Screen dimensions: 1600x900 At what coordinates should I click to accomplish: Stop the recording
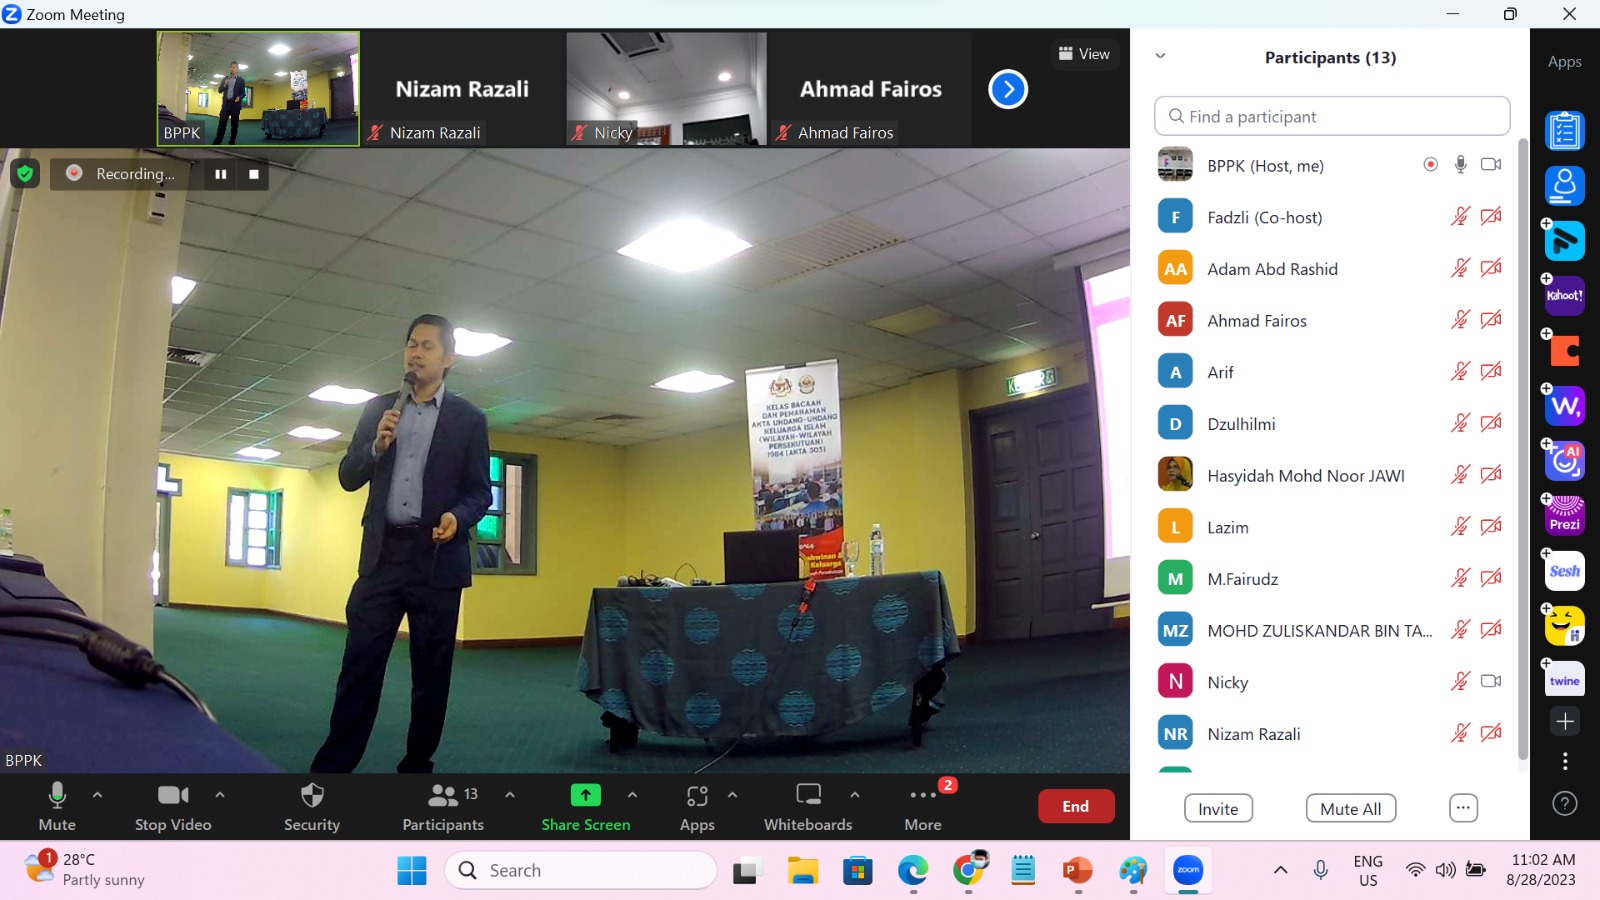pos(254,174)
